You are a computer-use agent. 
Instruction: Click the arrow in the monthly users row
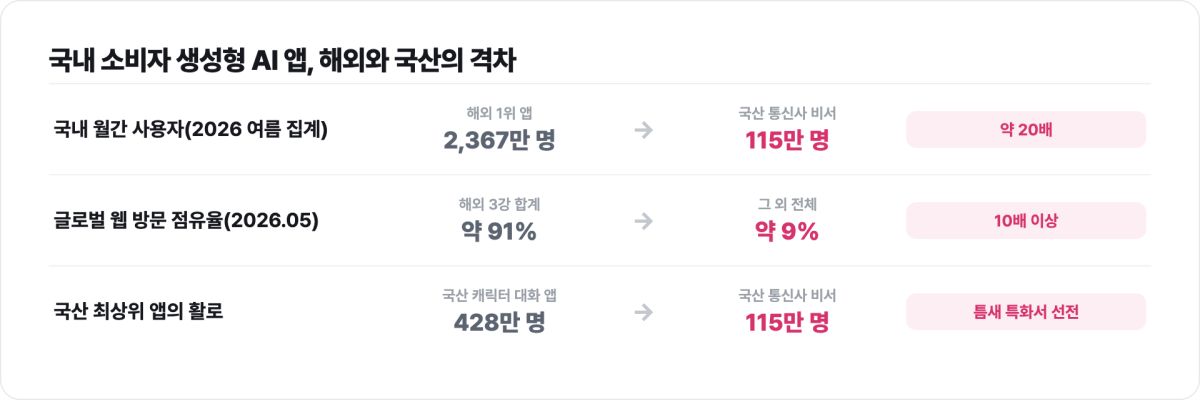click(644, 130)
